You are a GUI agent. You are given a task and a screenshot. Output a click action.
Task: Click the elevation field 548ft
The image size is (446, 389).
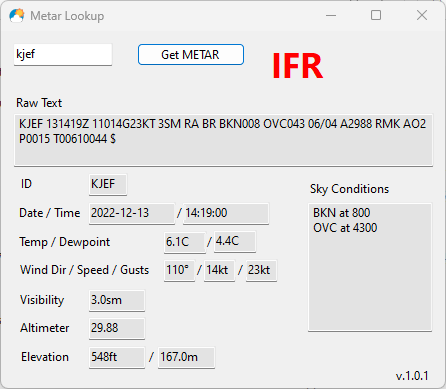[x=117, y=357]
